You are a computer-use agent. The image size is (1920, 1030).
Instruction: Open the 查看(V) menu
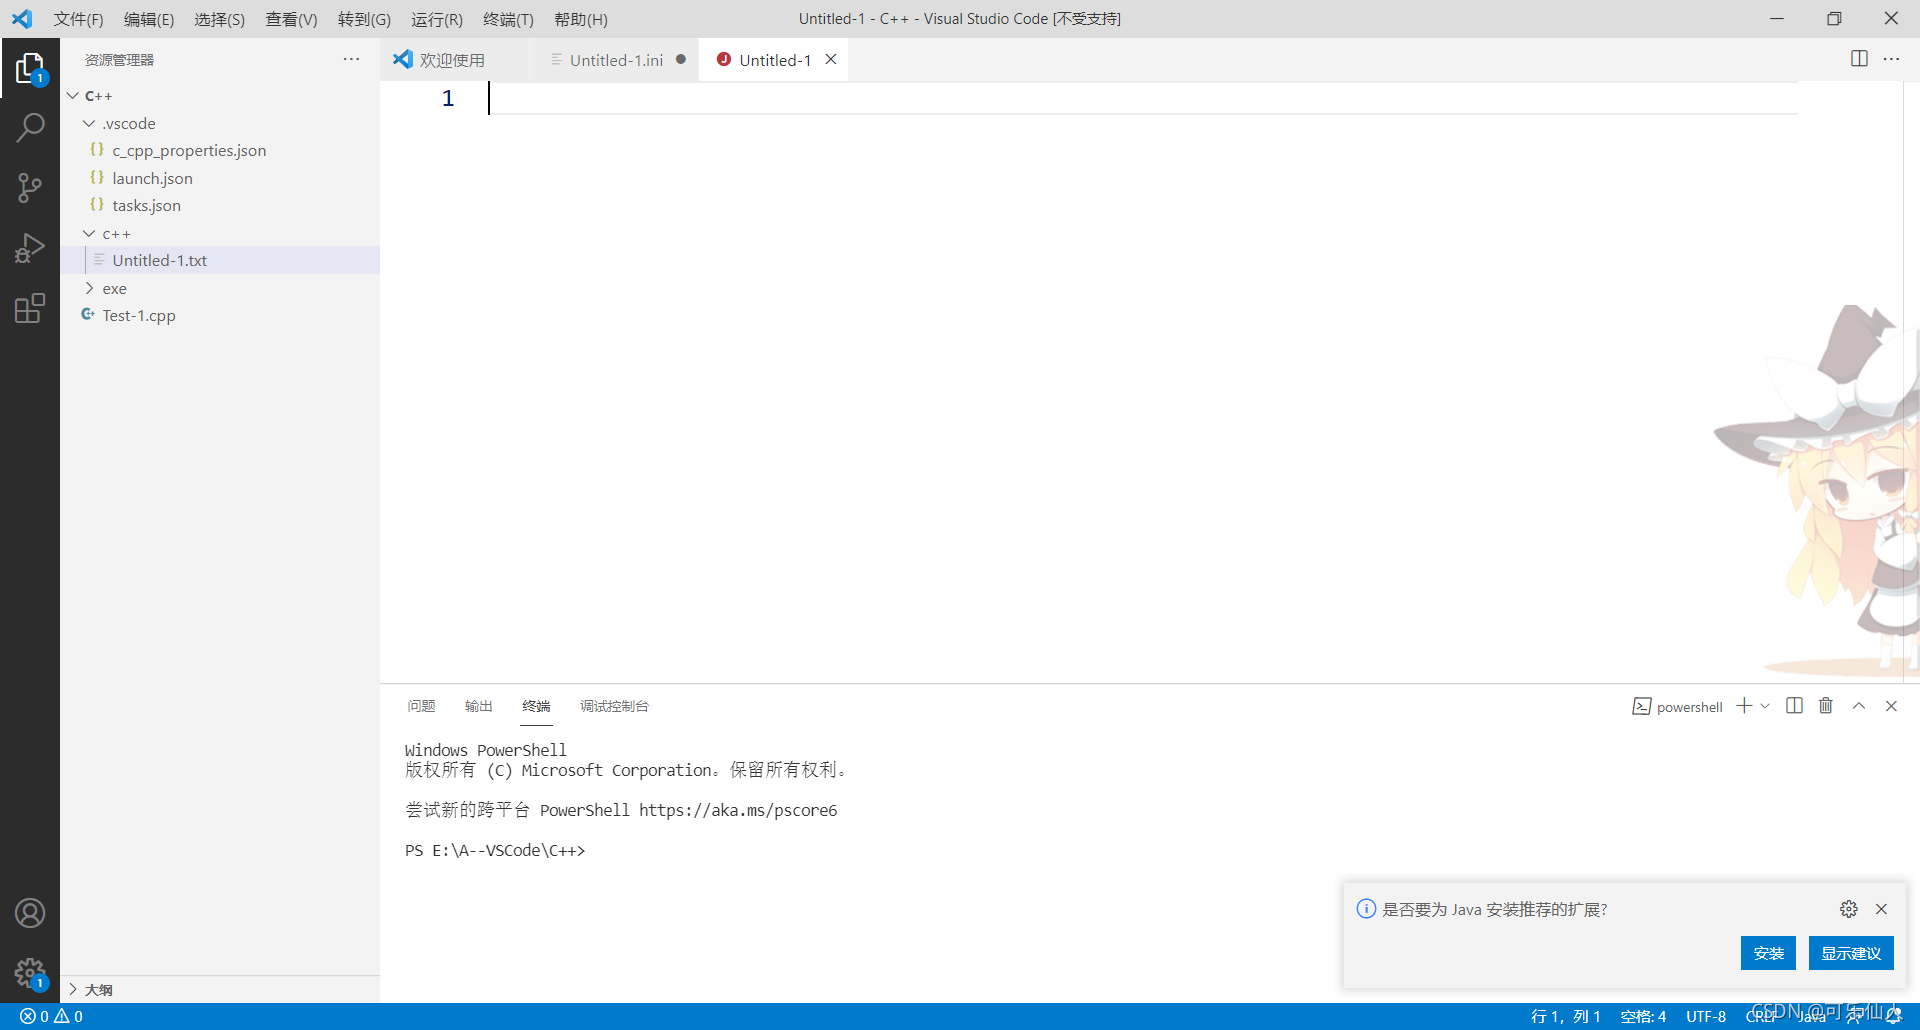point(291,19)
